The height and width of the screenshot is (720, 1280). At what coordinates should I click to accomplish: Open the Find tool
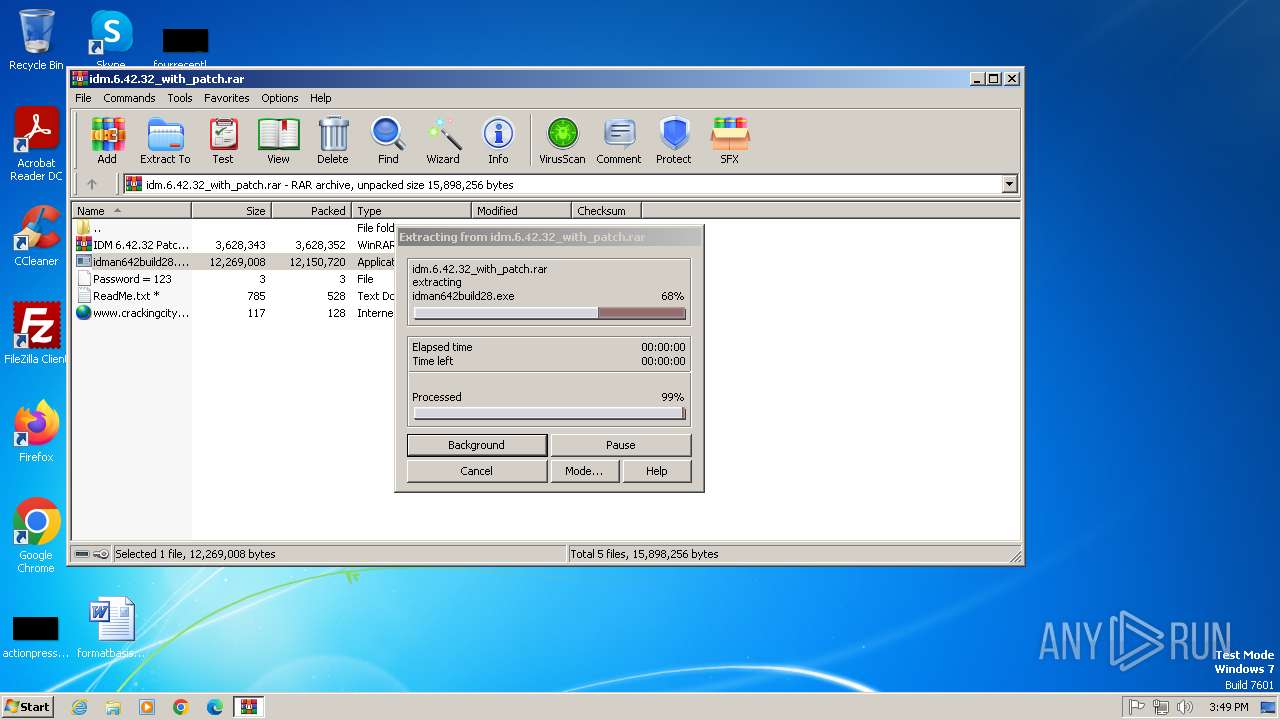(388, 140)
